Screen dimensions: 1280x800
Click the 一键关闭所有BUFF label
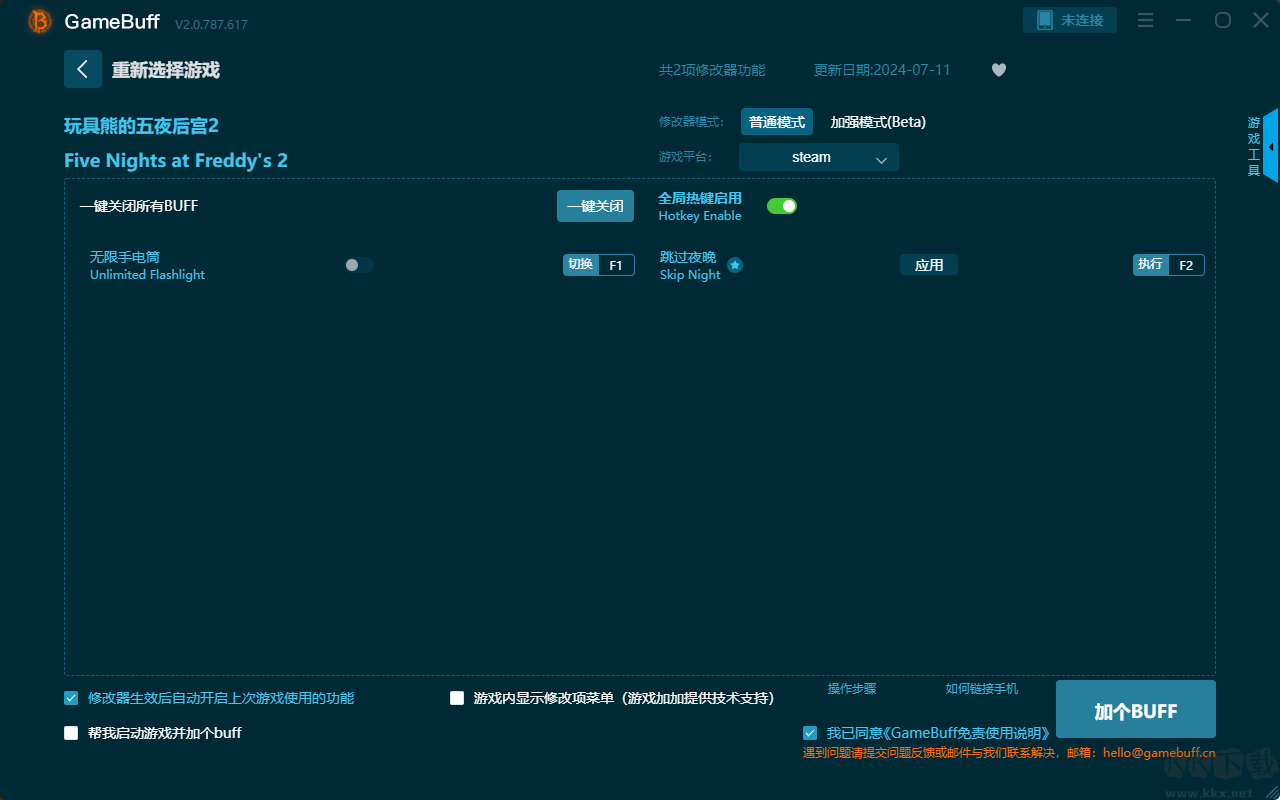pyautogui.click(x=139, y=206)
